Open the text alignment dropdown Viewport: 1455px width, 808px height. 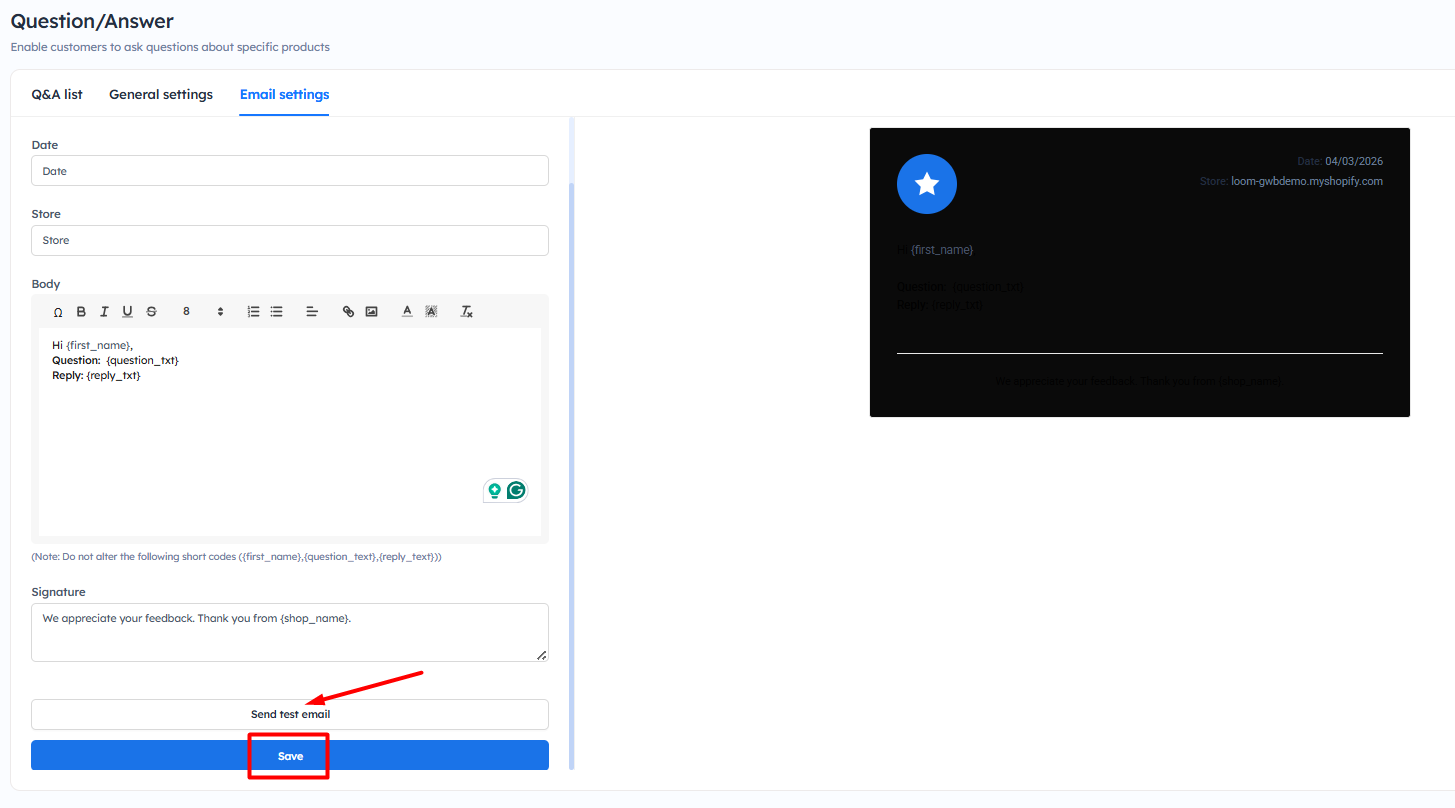[312, 312]
